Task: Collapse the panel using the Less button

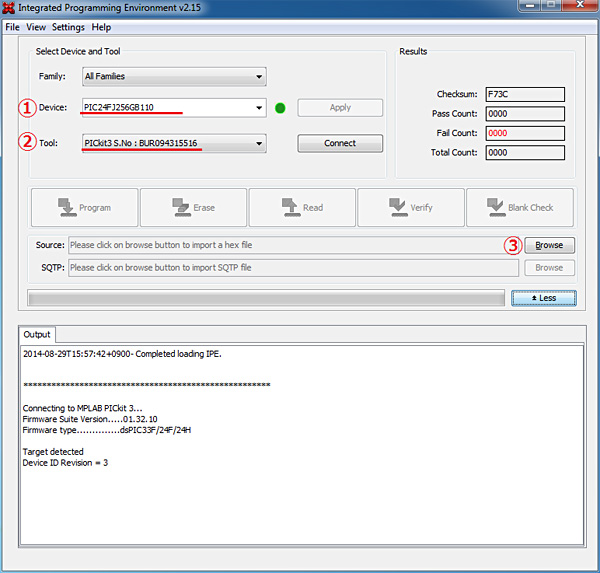Action: tap(542, 298)
